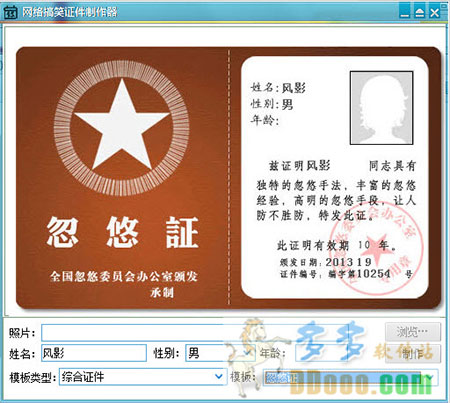Viewport: 450px width, 403px height.
Task: Click the 颁发日期 201319 text
Action: (x=326, y=262)
